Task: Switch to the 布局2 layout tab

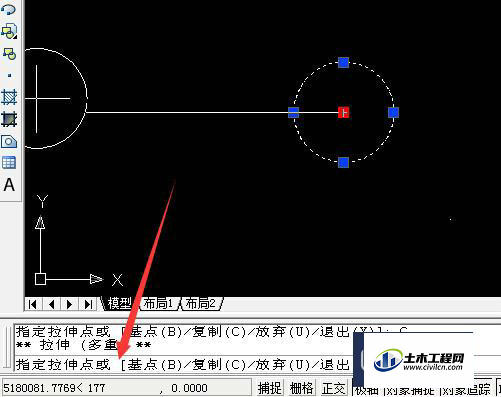Action: [201, 304]
